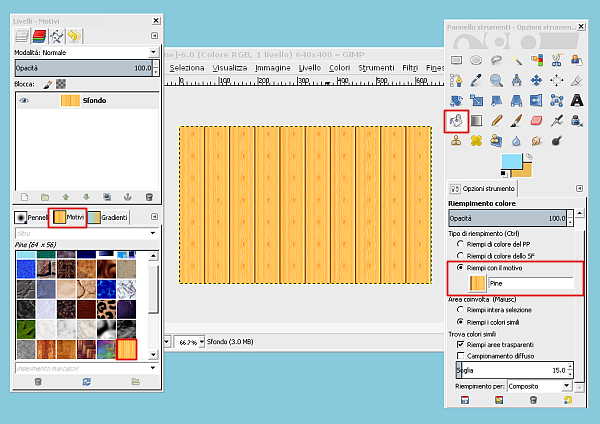Screen dimensions: 600x424
Task: Select the Pencil tool
Action: 495,121
